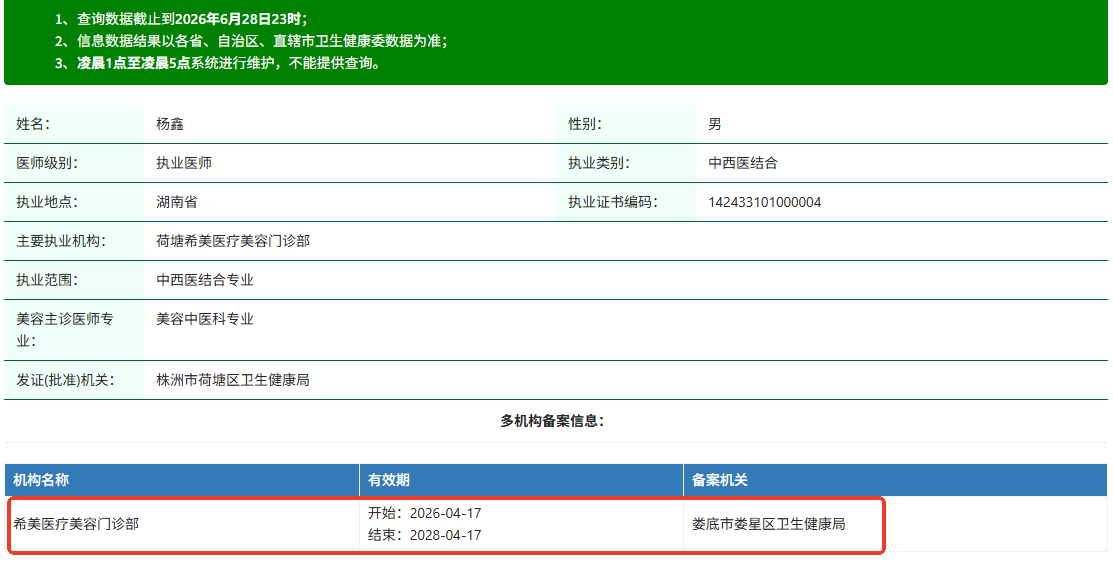The height and width of the screenshot is (561, 1113).
Task: Click the 主要执业机构 label
Action: [61, 241]
